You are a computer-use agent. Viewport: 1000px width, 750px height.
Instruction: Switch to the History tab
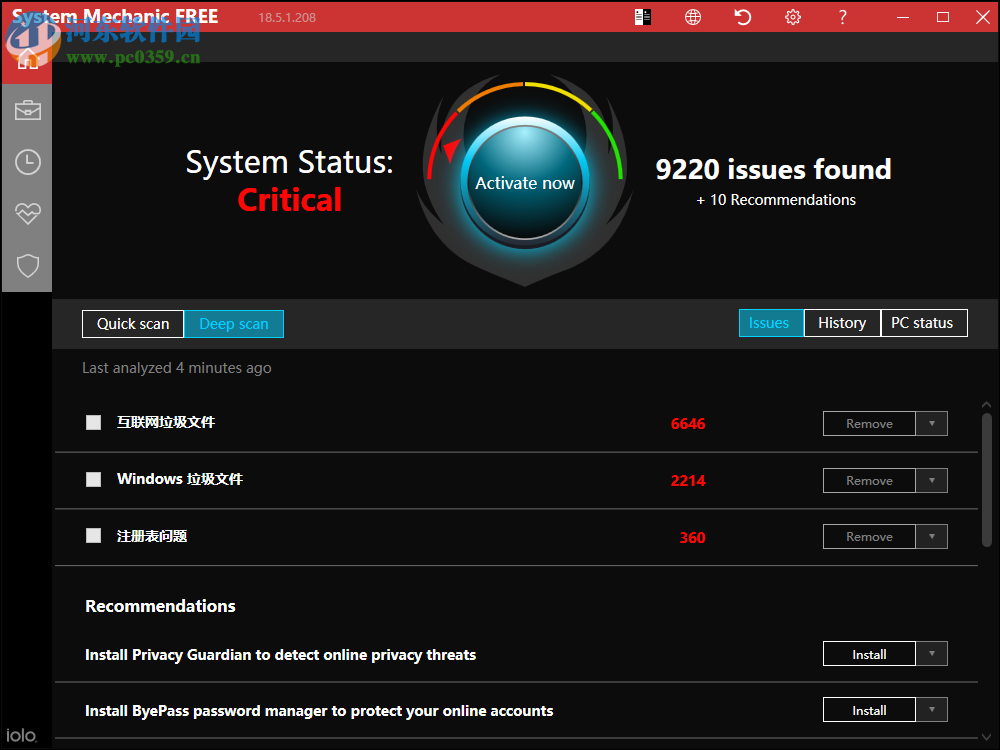click(842, 323)
